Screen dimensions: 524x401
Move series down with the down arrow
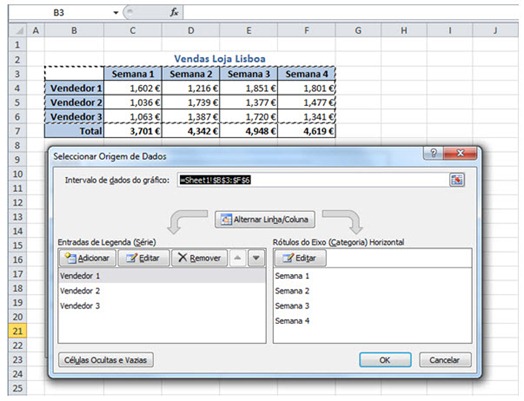(256, 258)
